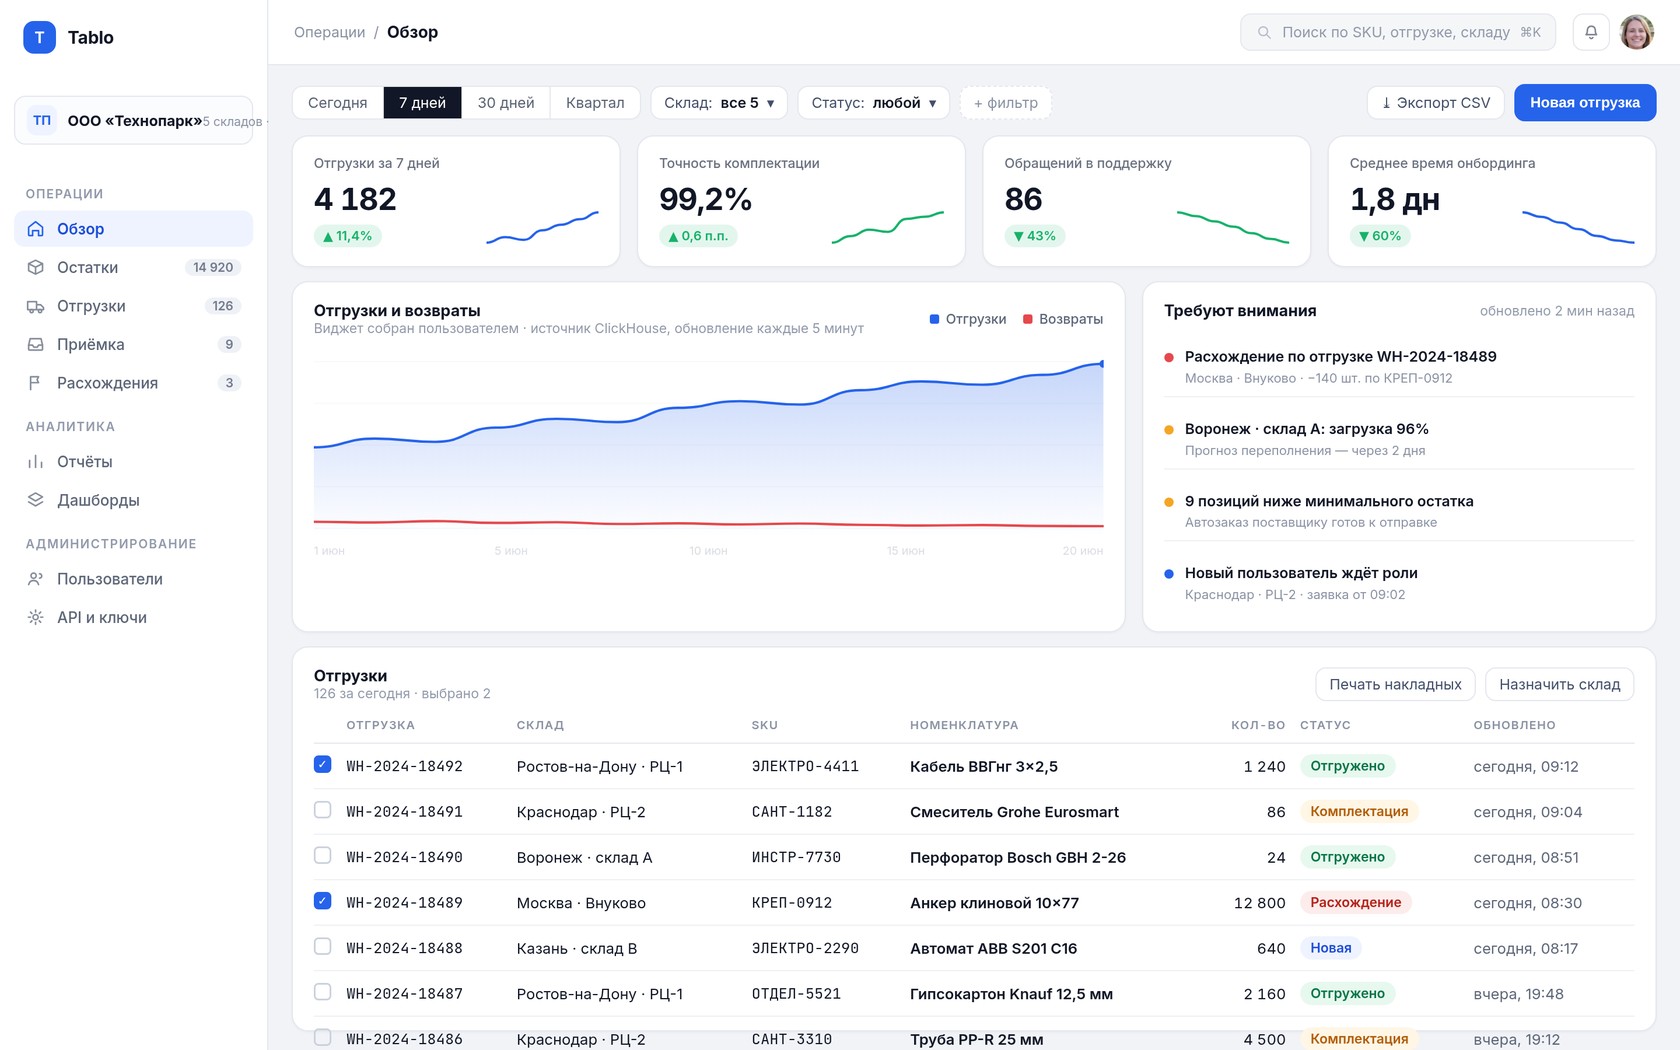Click the 126 badge on Отгрузки
Viewport: 1680px width, 1050px height.
[x=223, y=306]
